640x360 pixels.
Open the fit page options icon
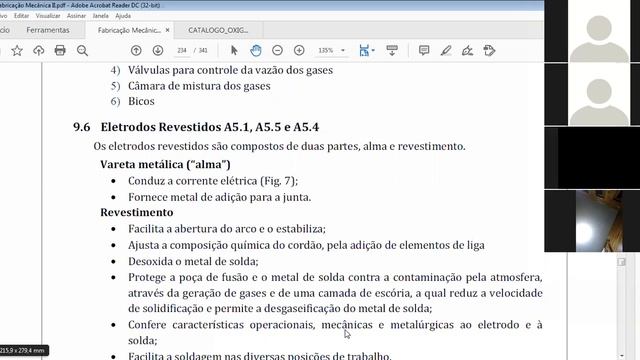(x=364, y=51)
